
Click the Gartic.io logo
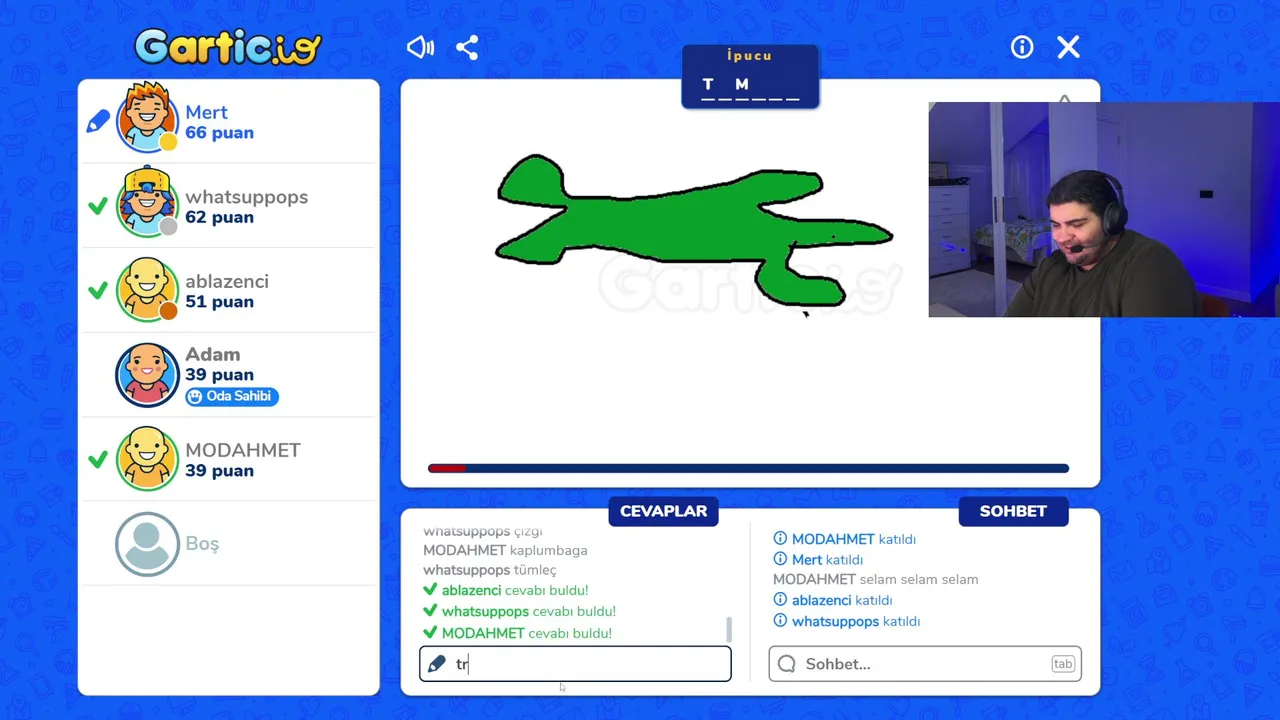(x=228, y=46)
